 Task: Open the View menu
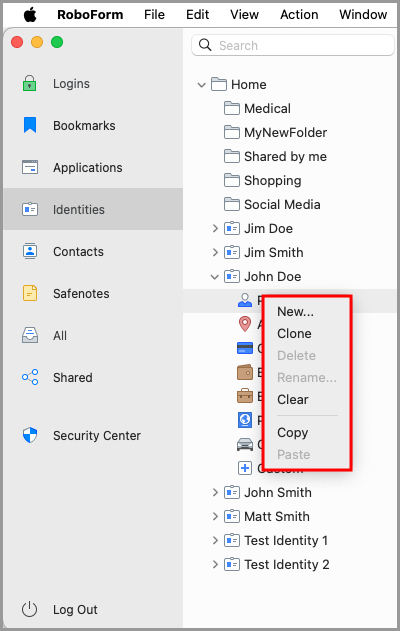pos(244,15)
